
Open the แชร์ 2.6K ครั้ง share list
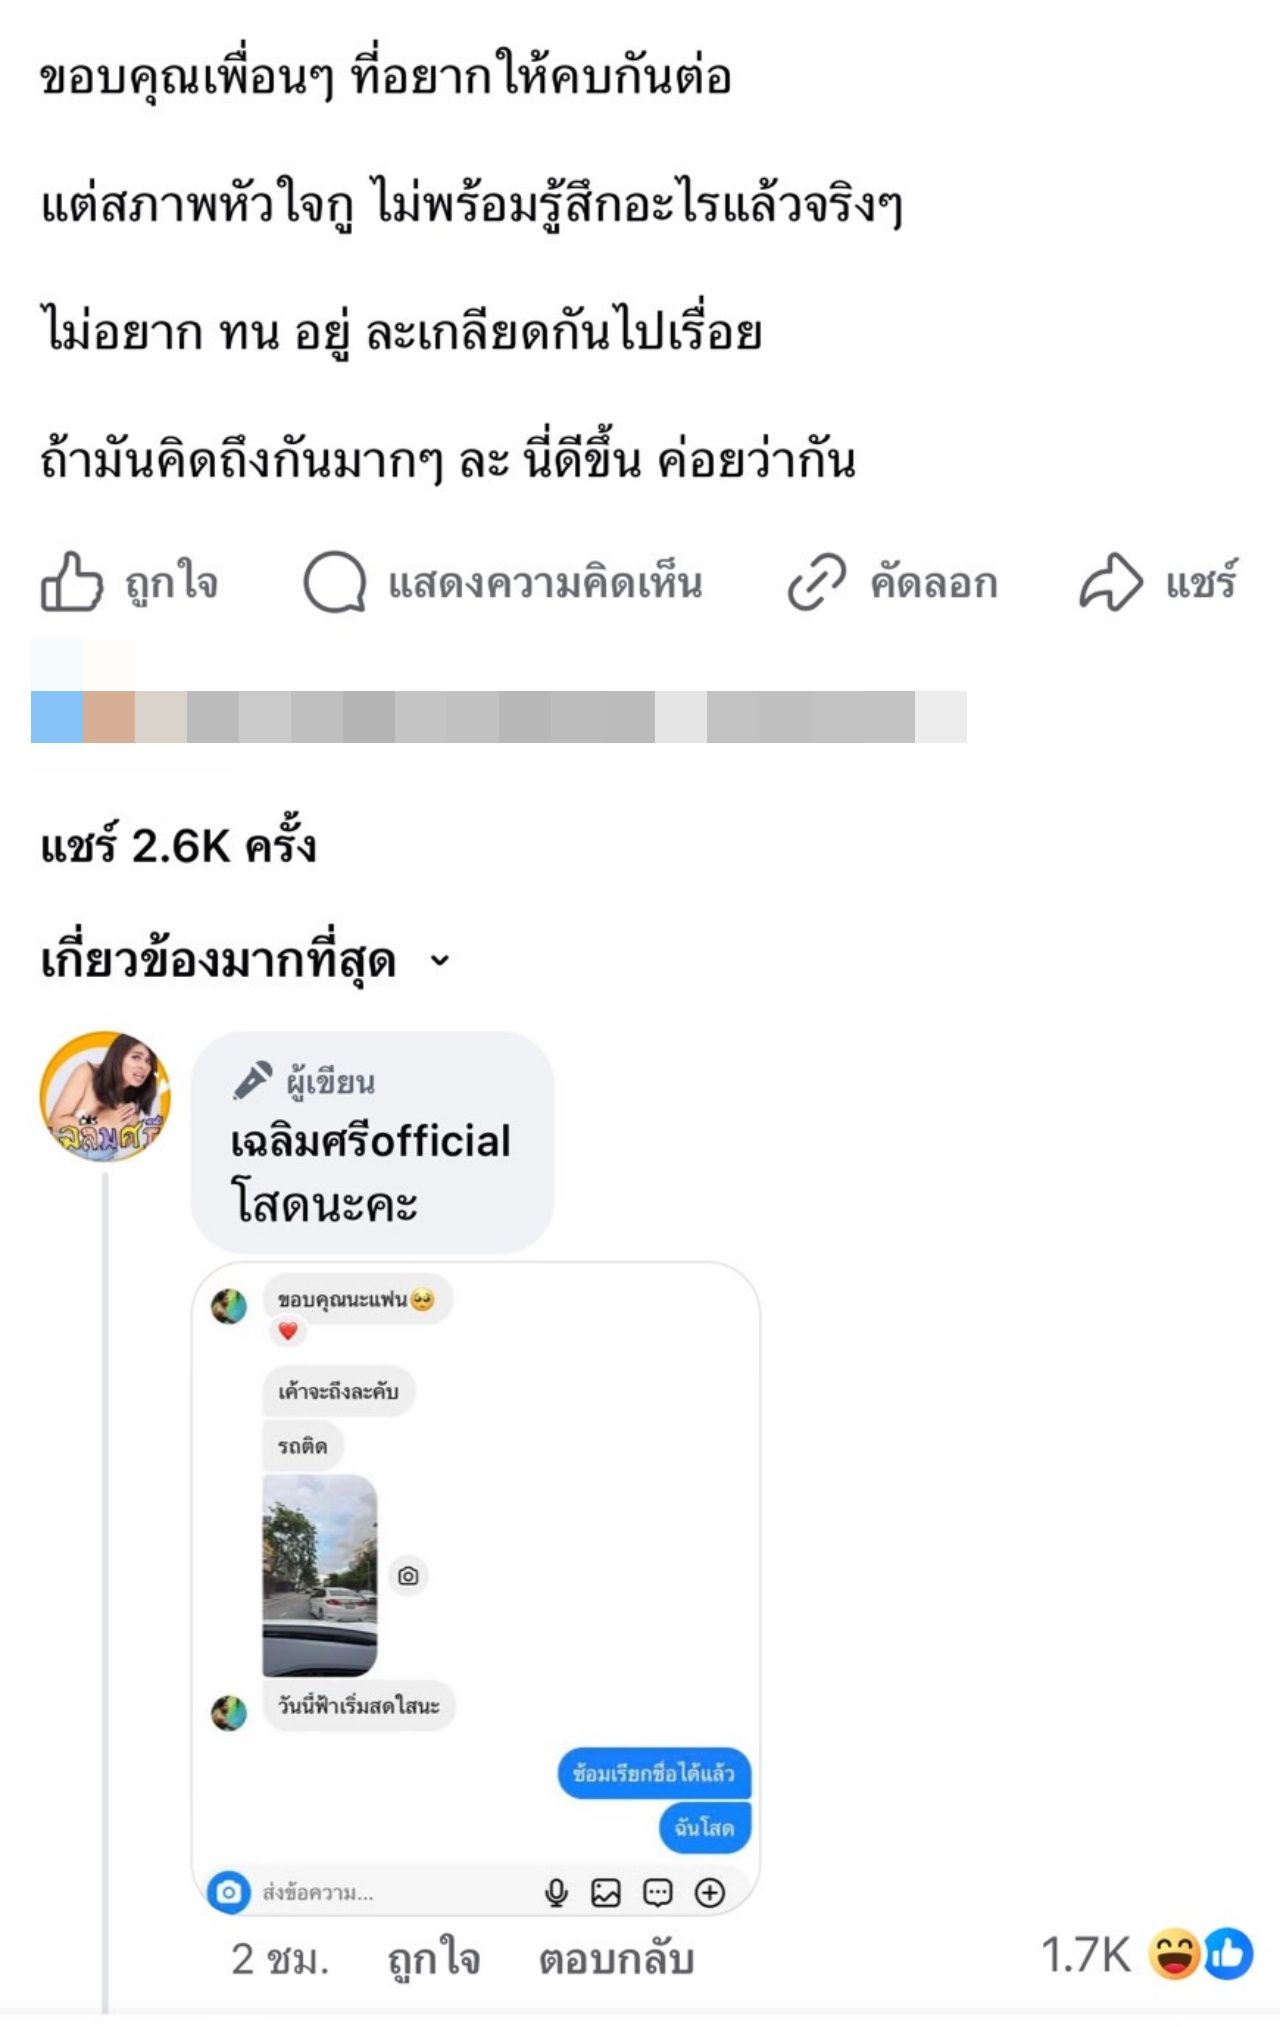[178, 846]
